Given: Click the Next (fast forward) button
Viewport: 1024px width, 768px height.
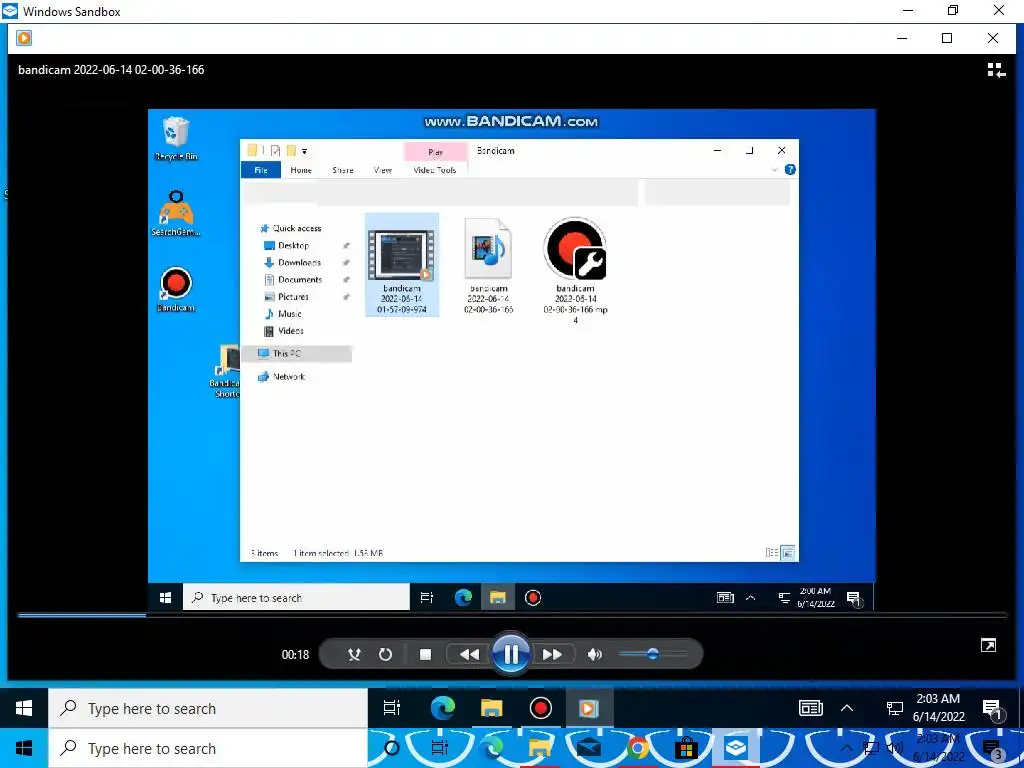Looking at the screenshot, I should pyautogui.click(x=552, y=654).
